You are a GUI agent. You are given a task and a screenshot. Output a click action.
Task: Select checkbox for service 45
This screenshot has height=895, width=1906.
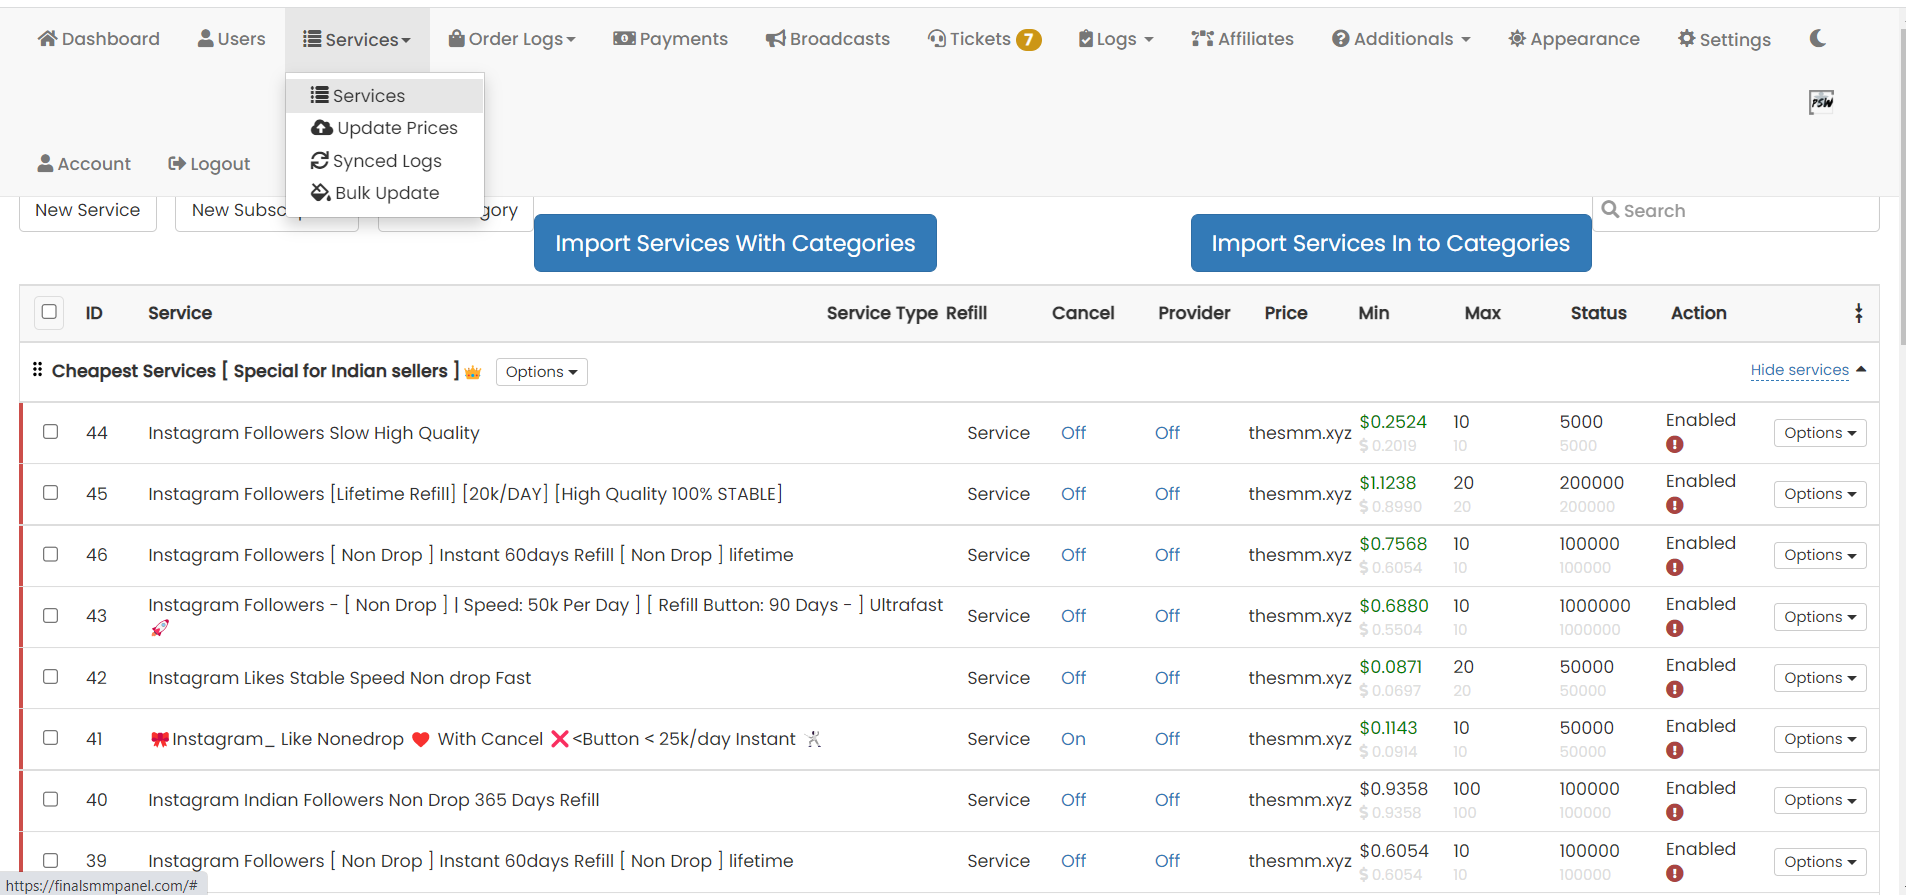(51, 493)
